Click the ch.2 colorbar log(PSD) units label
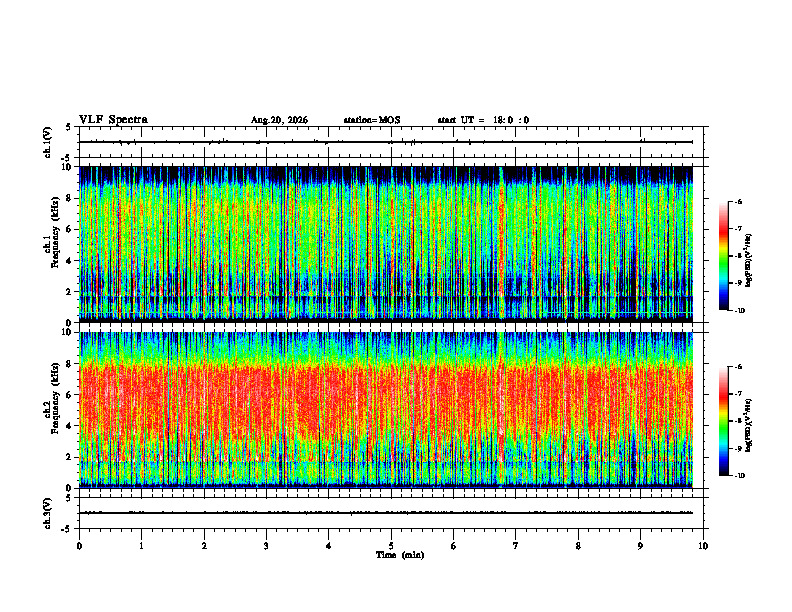The height and width of the screenshot is (612, 792). click(x=750, y=425)
